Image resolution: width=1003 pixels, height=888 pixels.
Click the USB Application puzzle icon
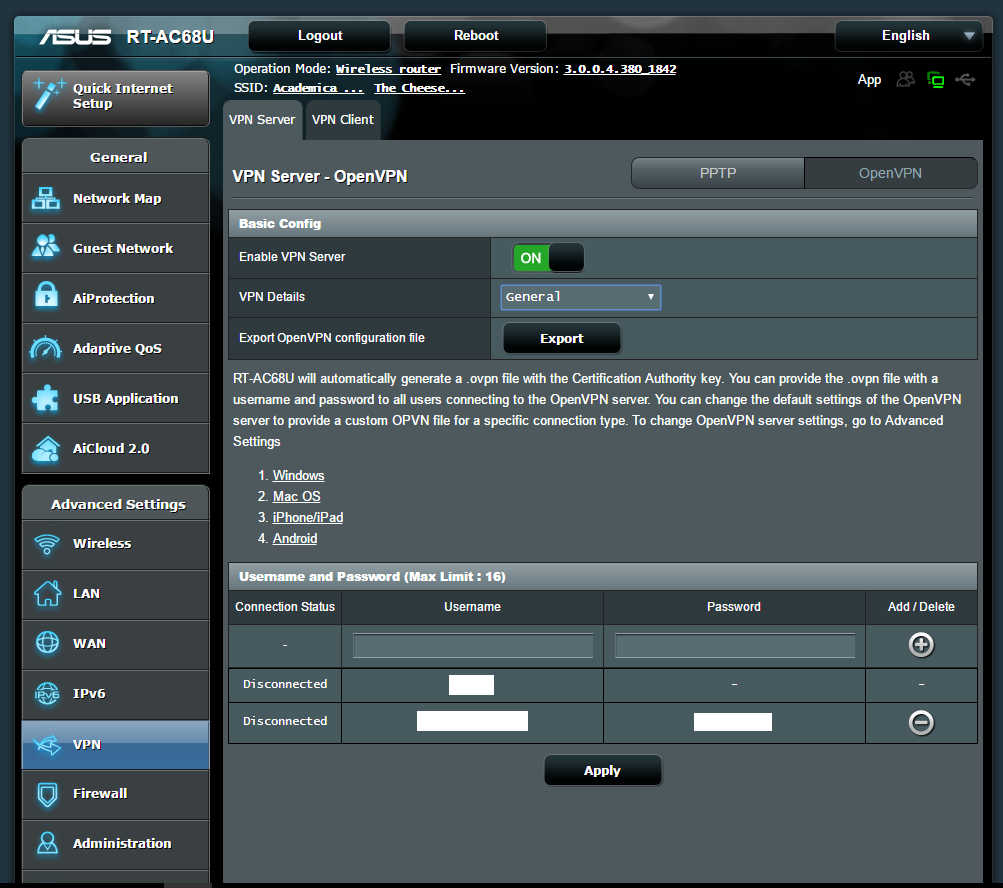pos(45,398)
